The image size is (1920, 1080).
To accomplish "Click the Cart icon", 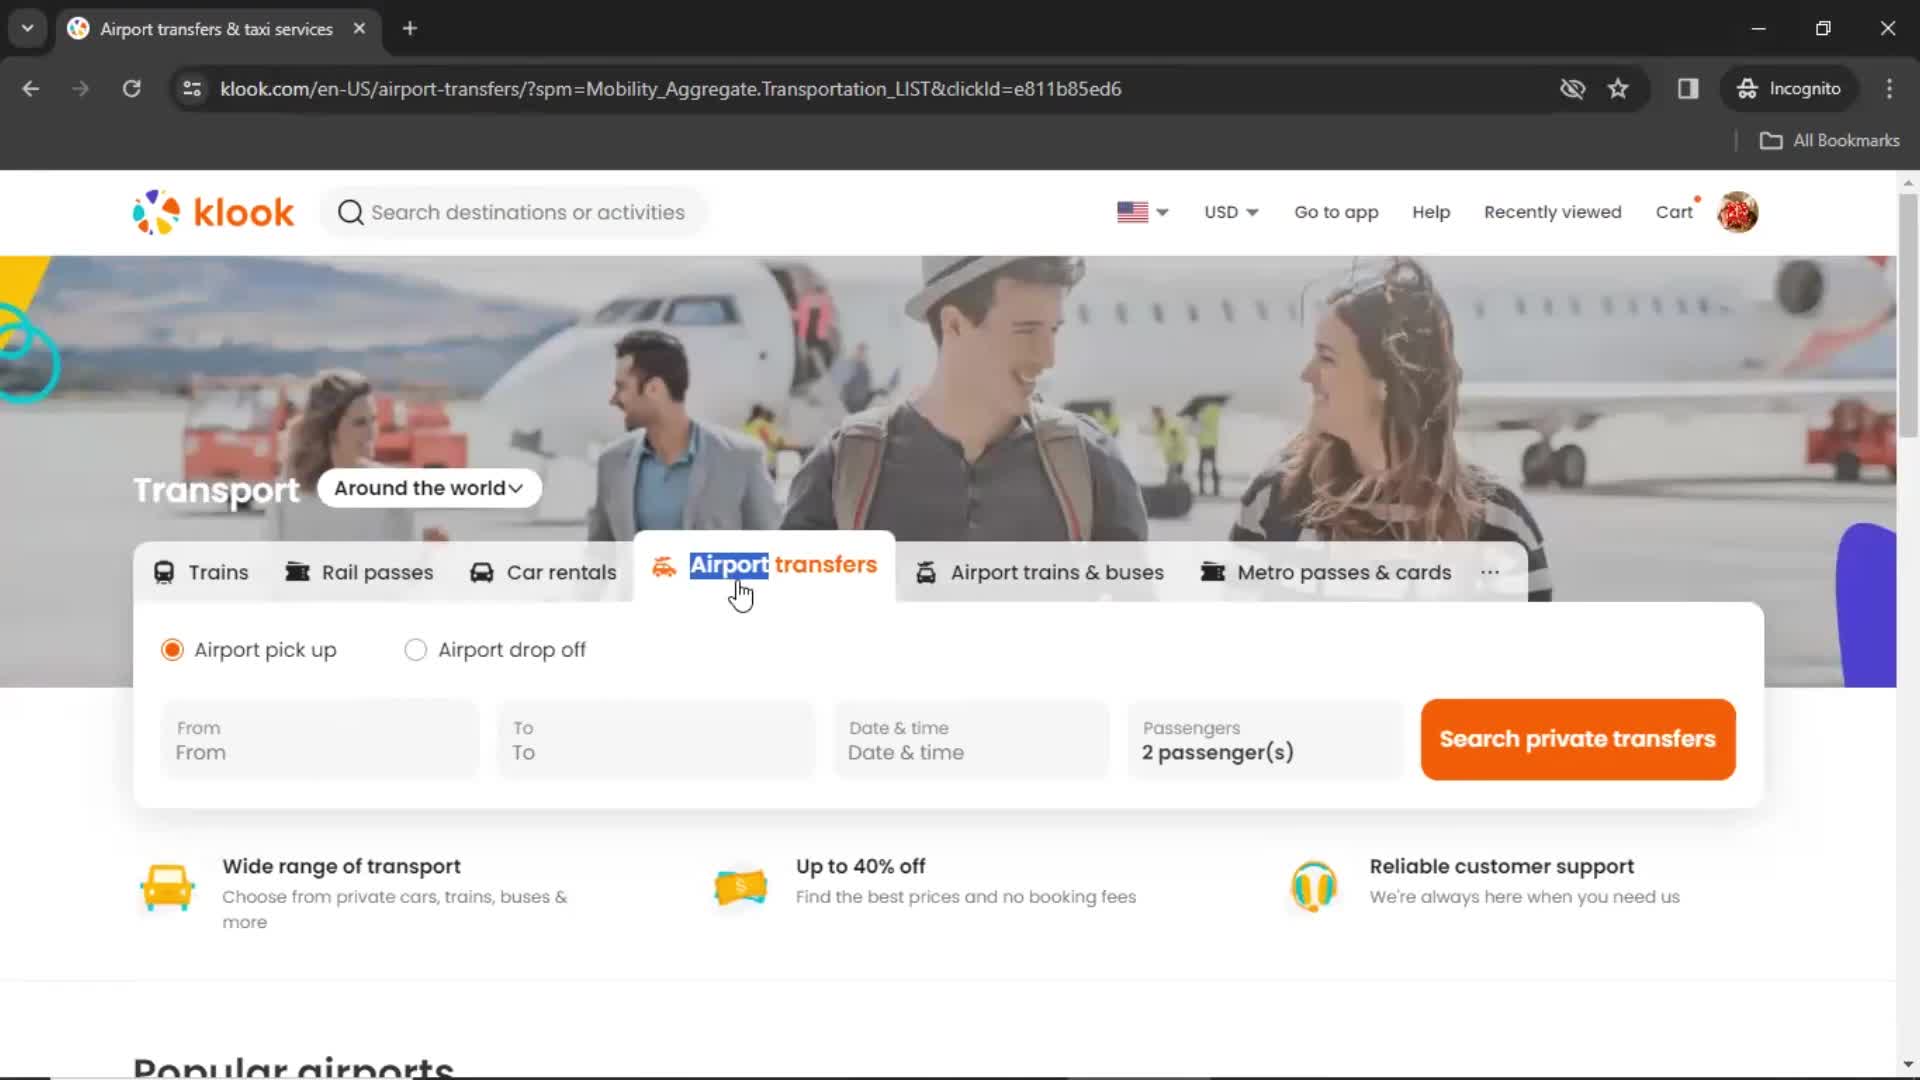I will [1675, 212].
